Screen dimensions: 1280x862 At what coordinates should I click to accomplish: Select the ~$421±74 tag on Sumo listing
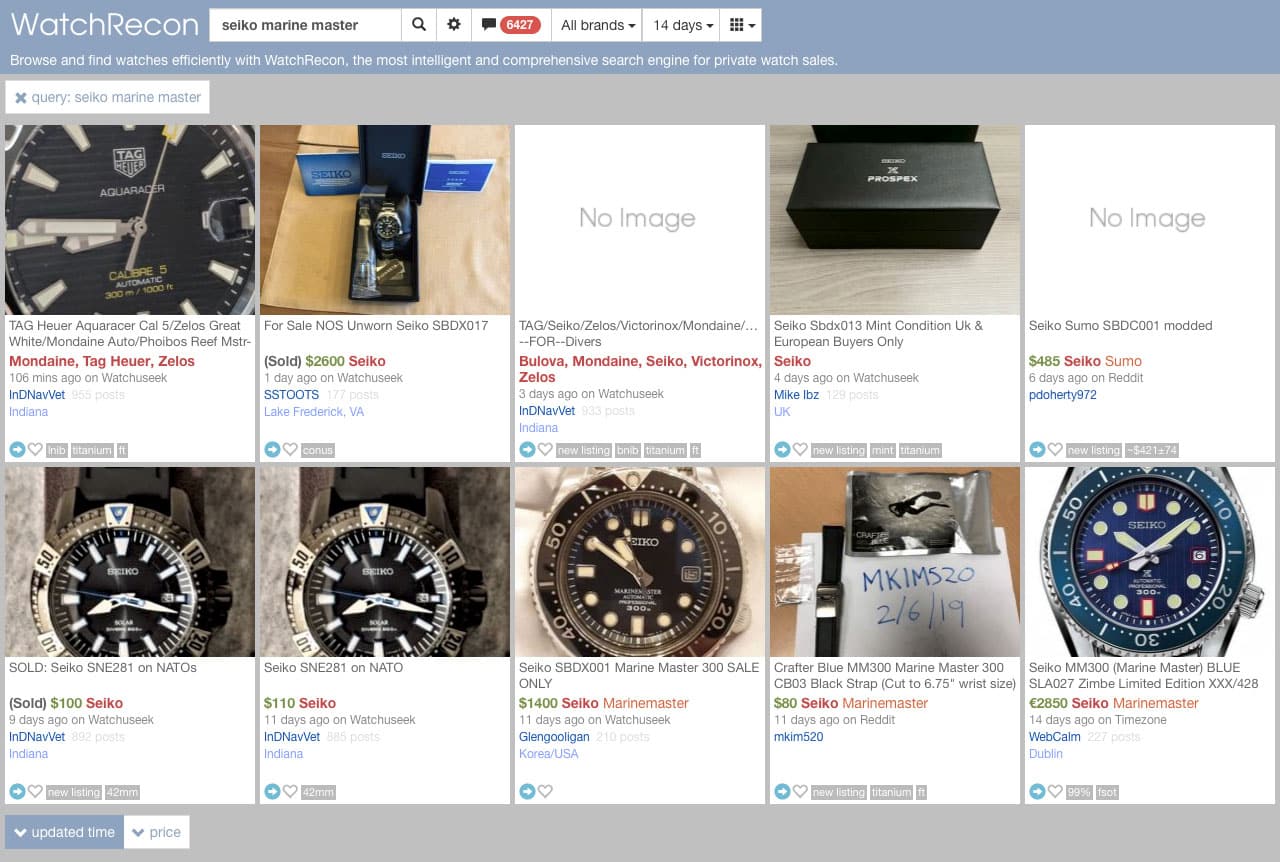(1151, 451)
